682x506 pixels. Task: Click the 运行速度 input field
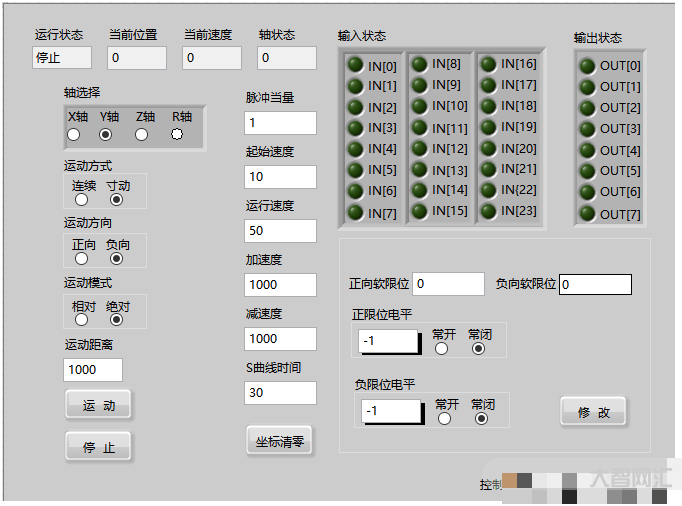click(280, 231)
